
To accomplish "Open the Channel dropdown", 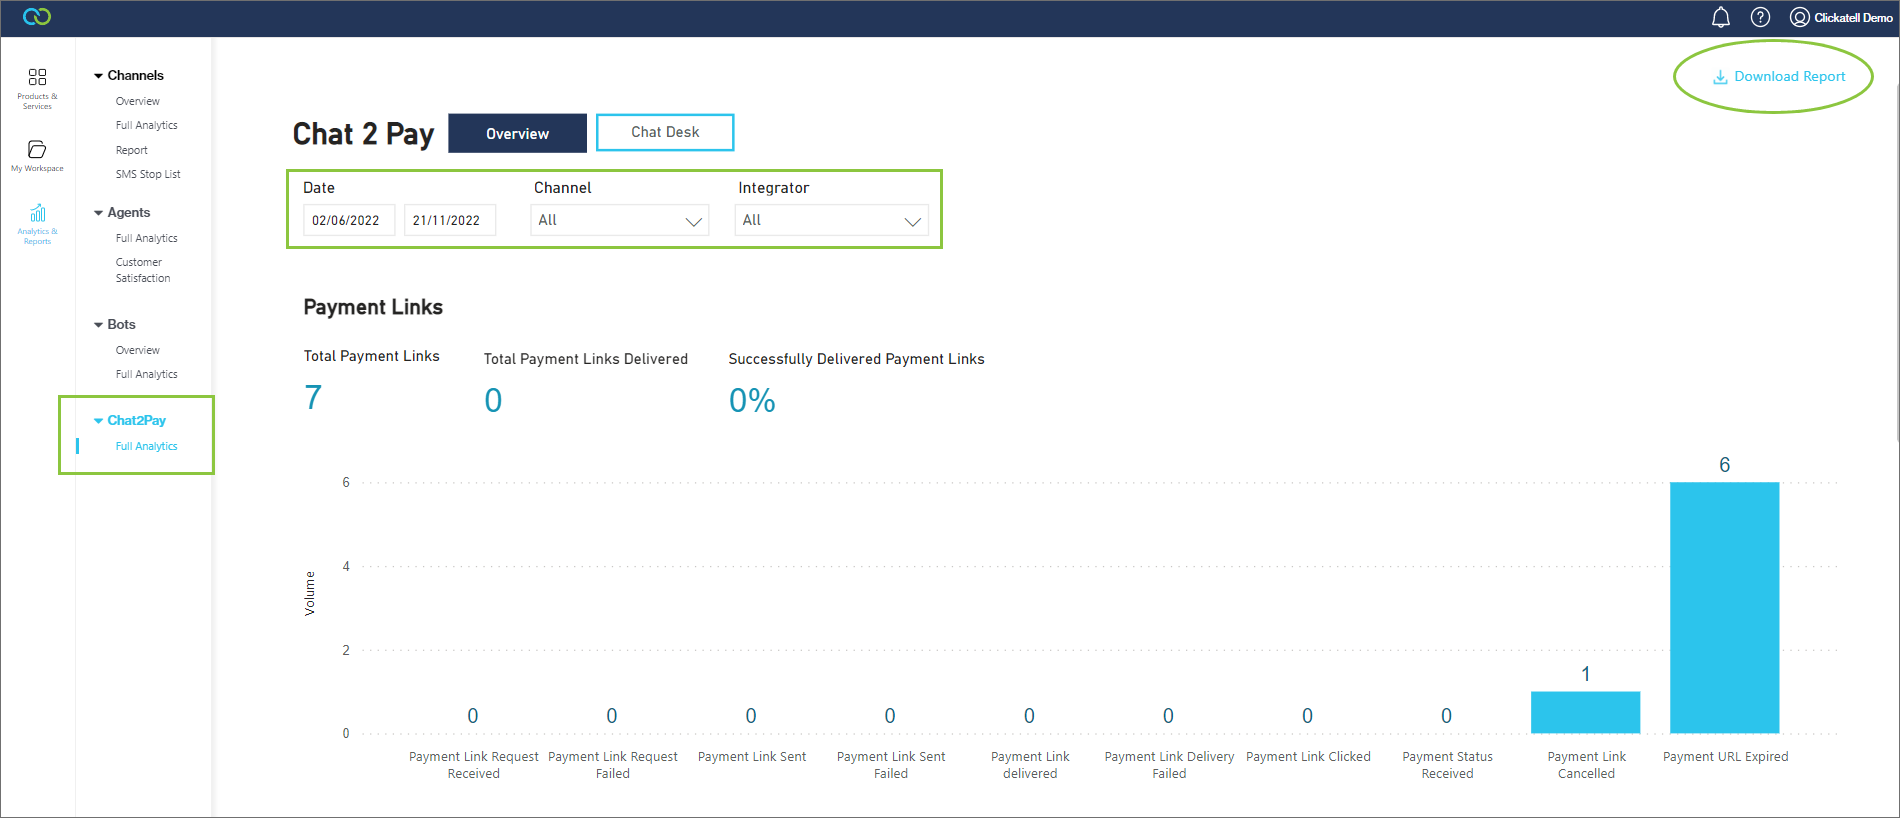I will (x=619, y=220).
